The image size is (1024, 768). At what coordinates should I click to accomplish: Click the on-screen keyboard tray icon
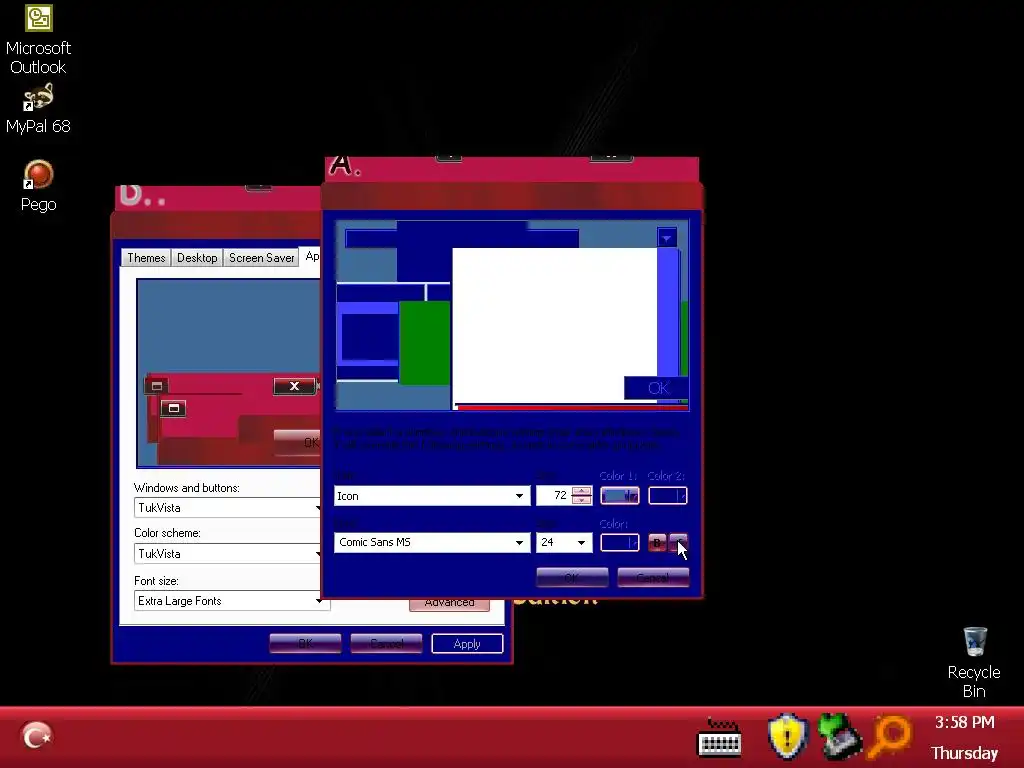click(x=719, y=738)
